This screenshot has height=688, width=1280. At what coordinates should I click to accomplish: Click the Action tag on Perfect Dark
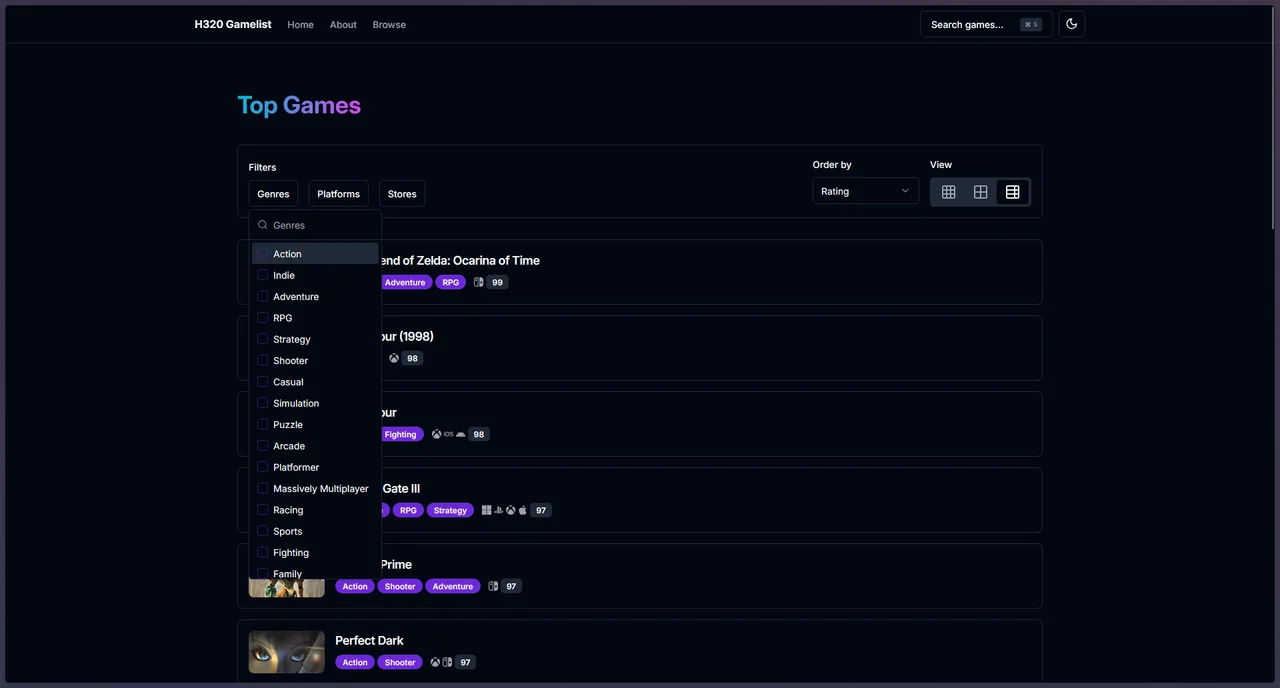coord(355,662)
